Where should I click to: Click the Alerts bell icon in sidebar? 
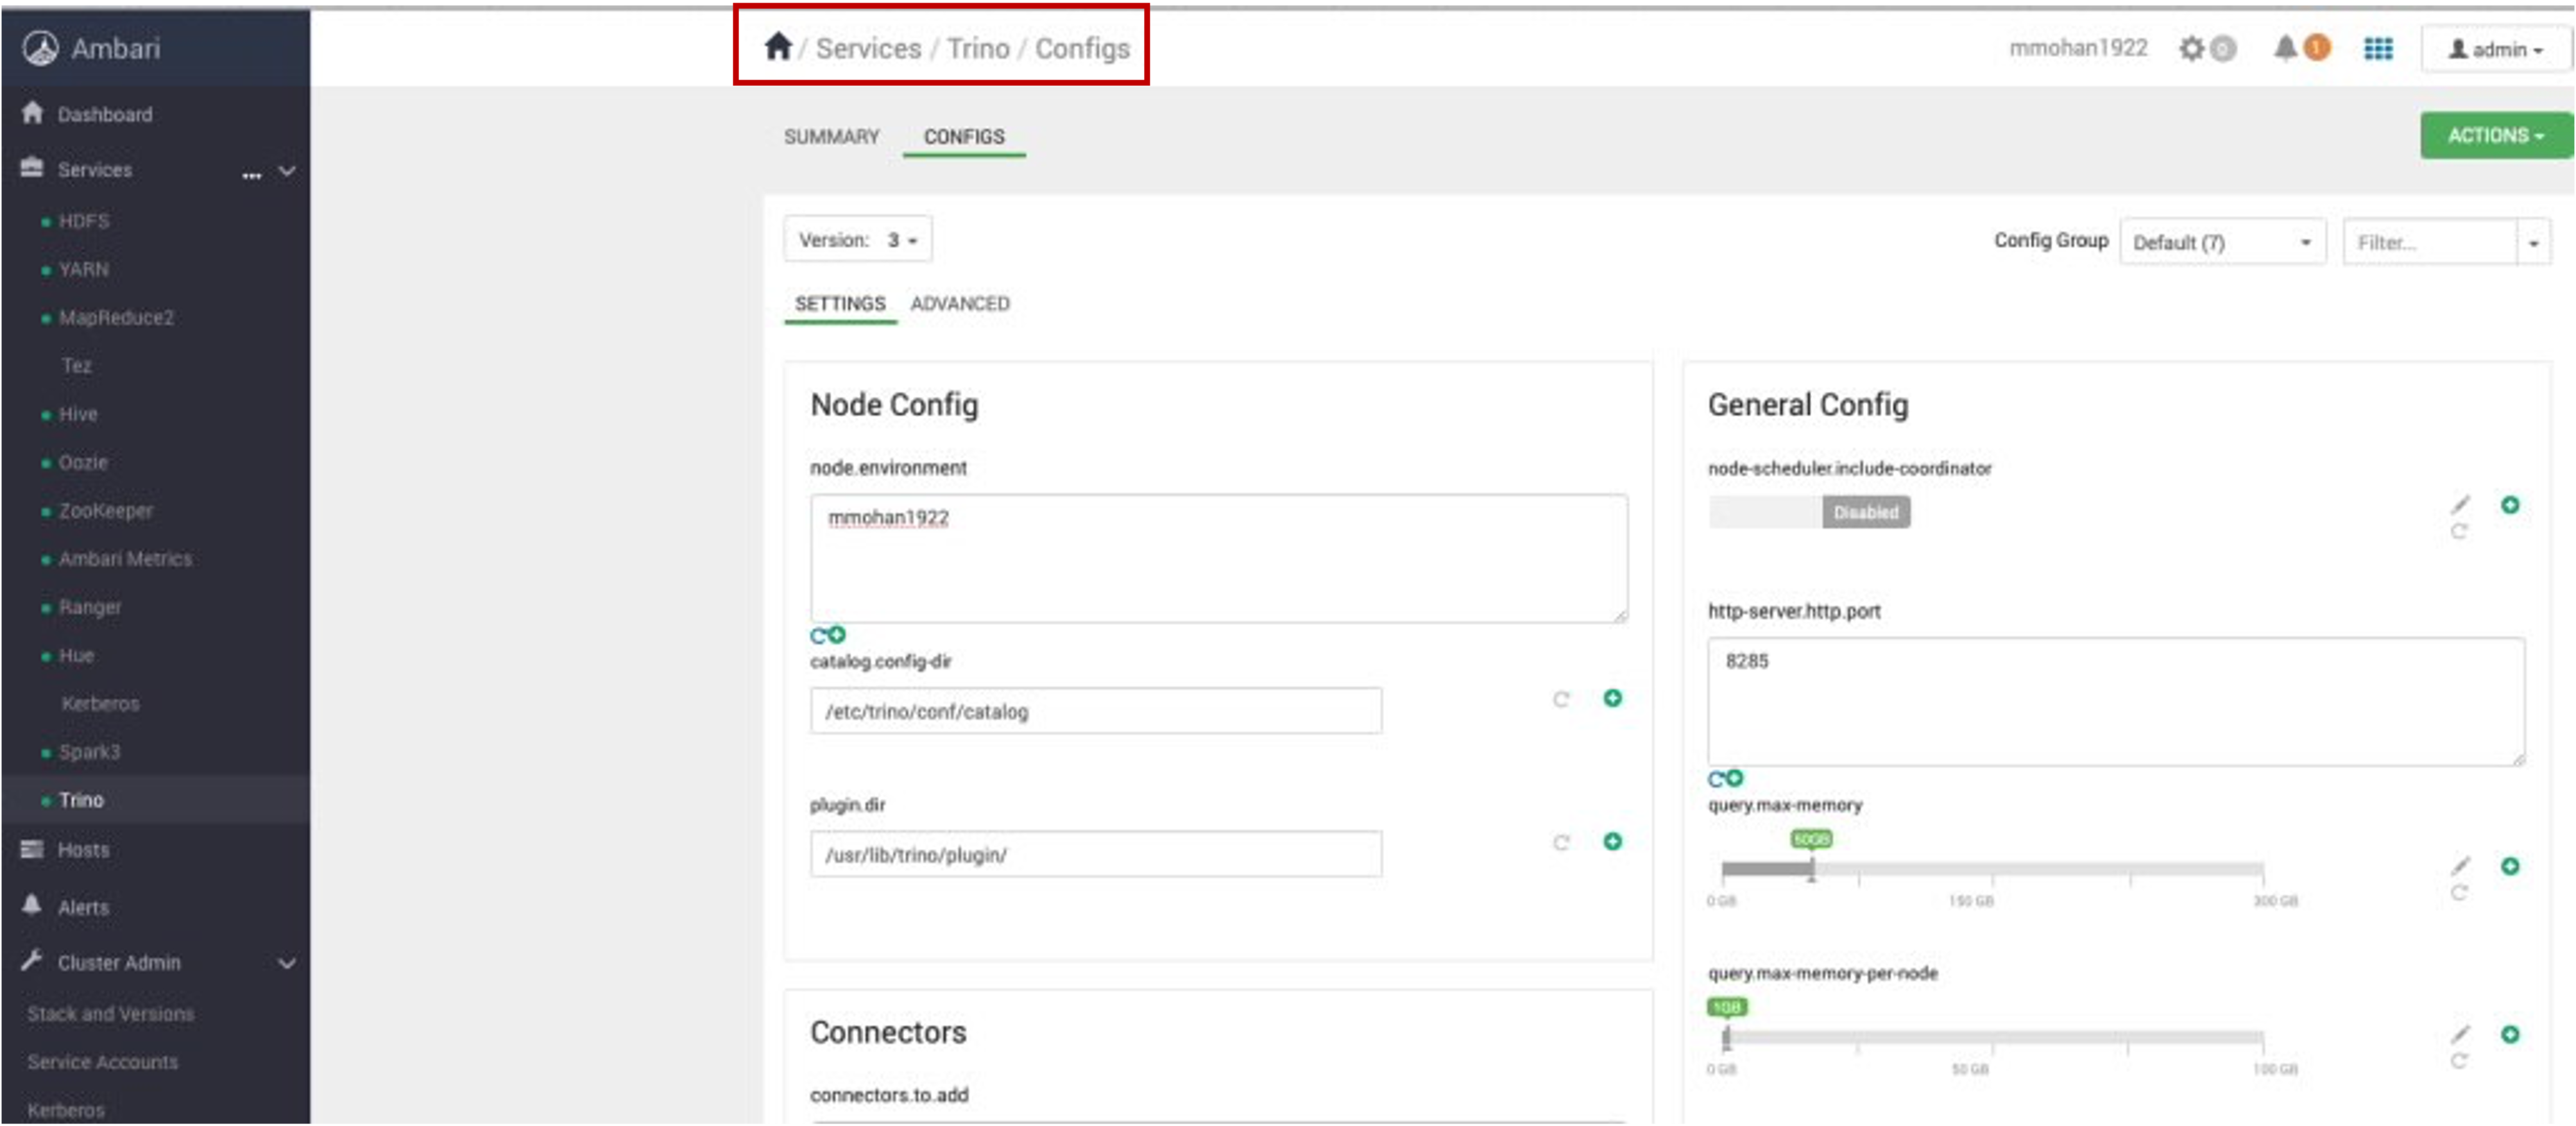coord(32,905)
